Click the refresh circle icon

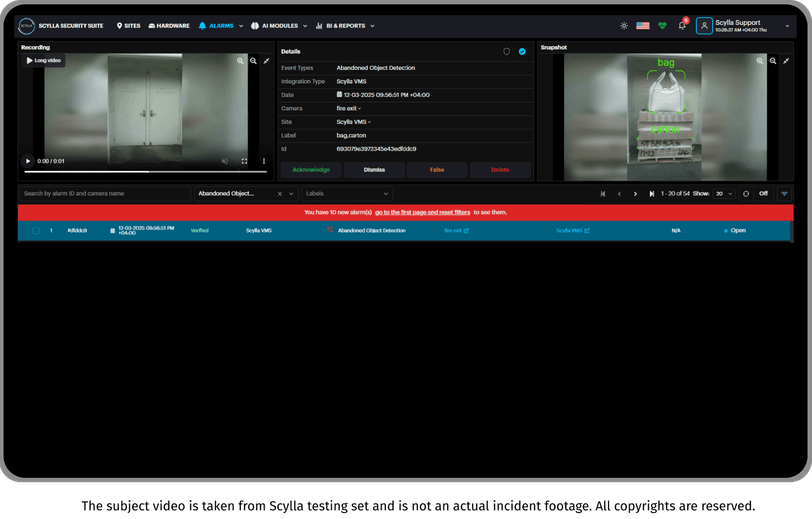point(746,194)
